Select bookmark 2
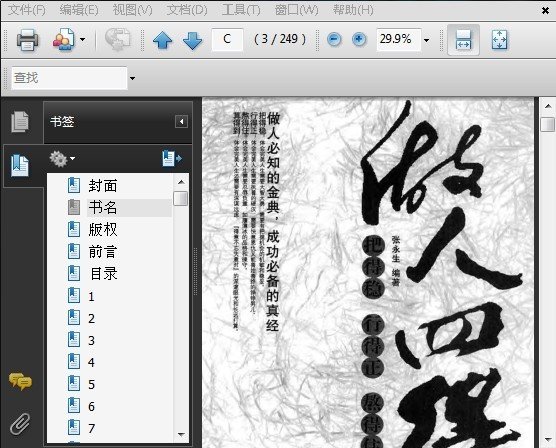 point(91,319)
